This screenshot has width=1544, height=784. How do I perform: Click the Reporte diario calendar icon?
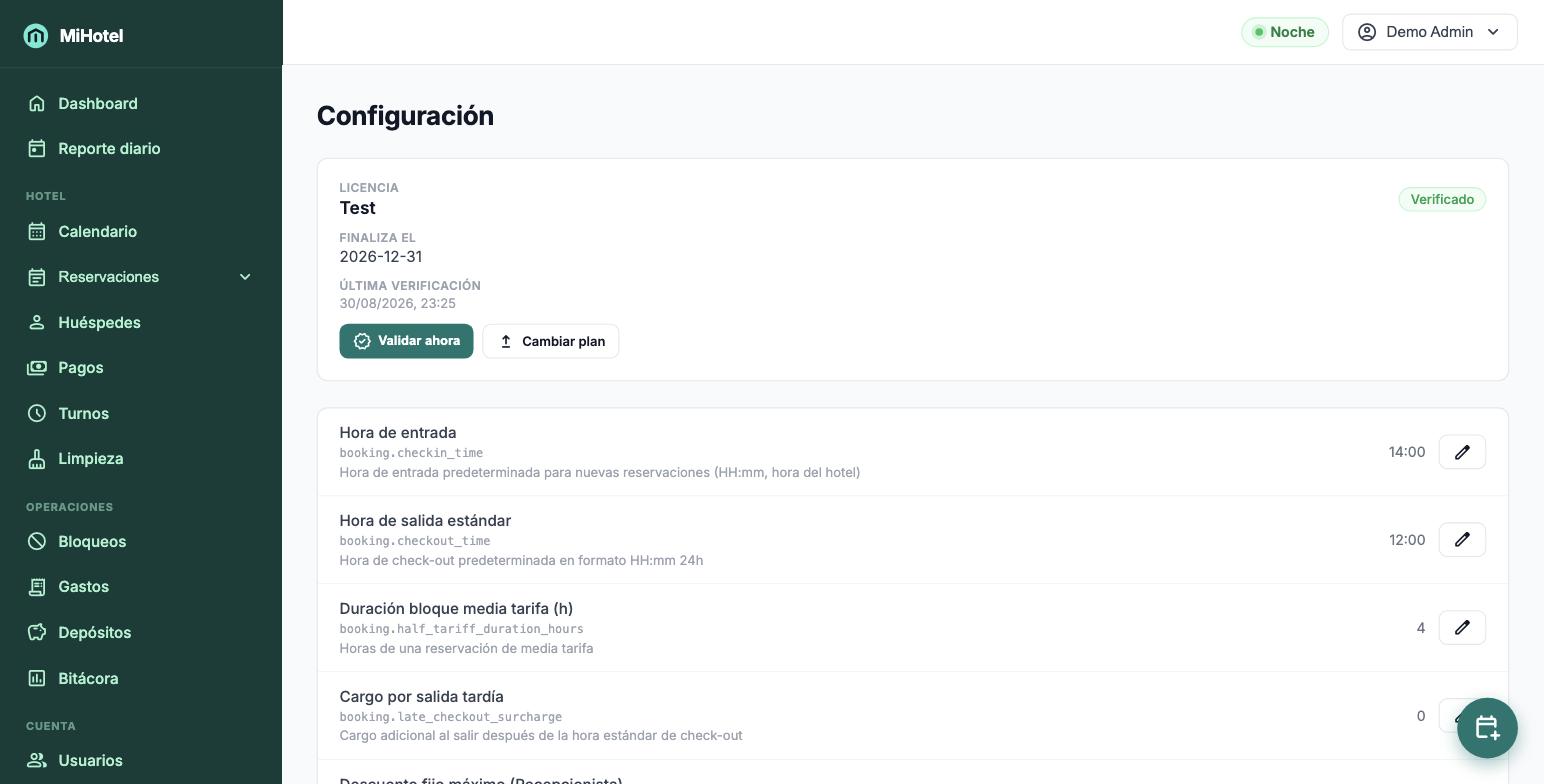pos(37,148)
